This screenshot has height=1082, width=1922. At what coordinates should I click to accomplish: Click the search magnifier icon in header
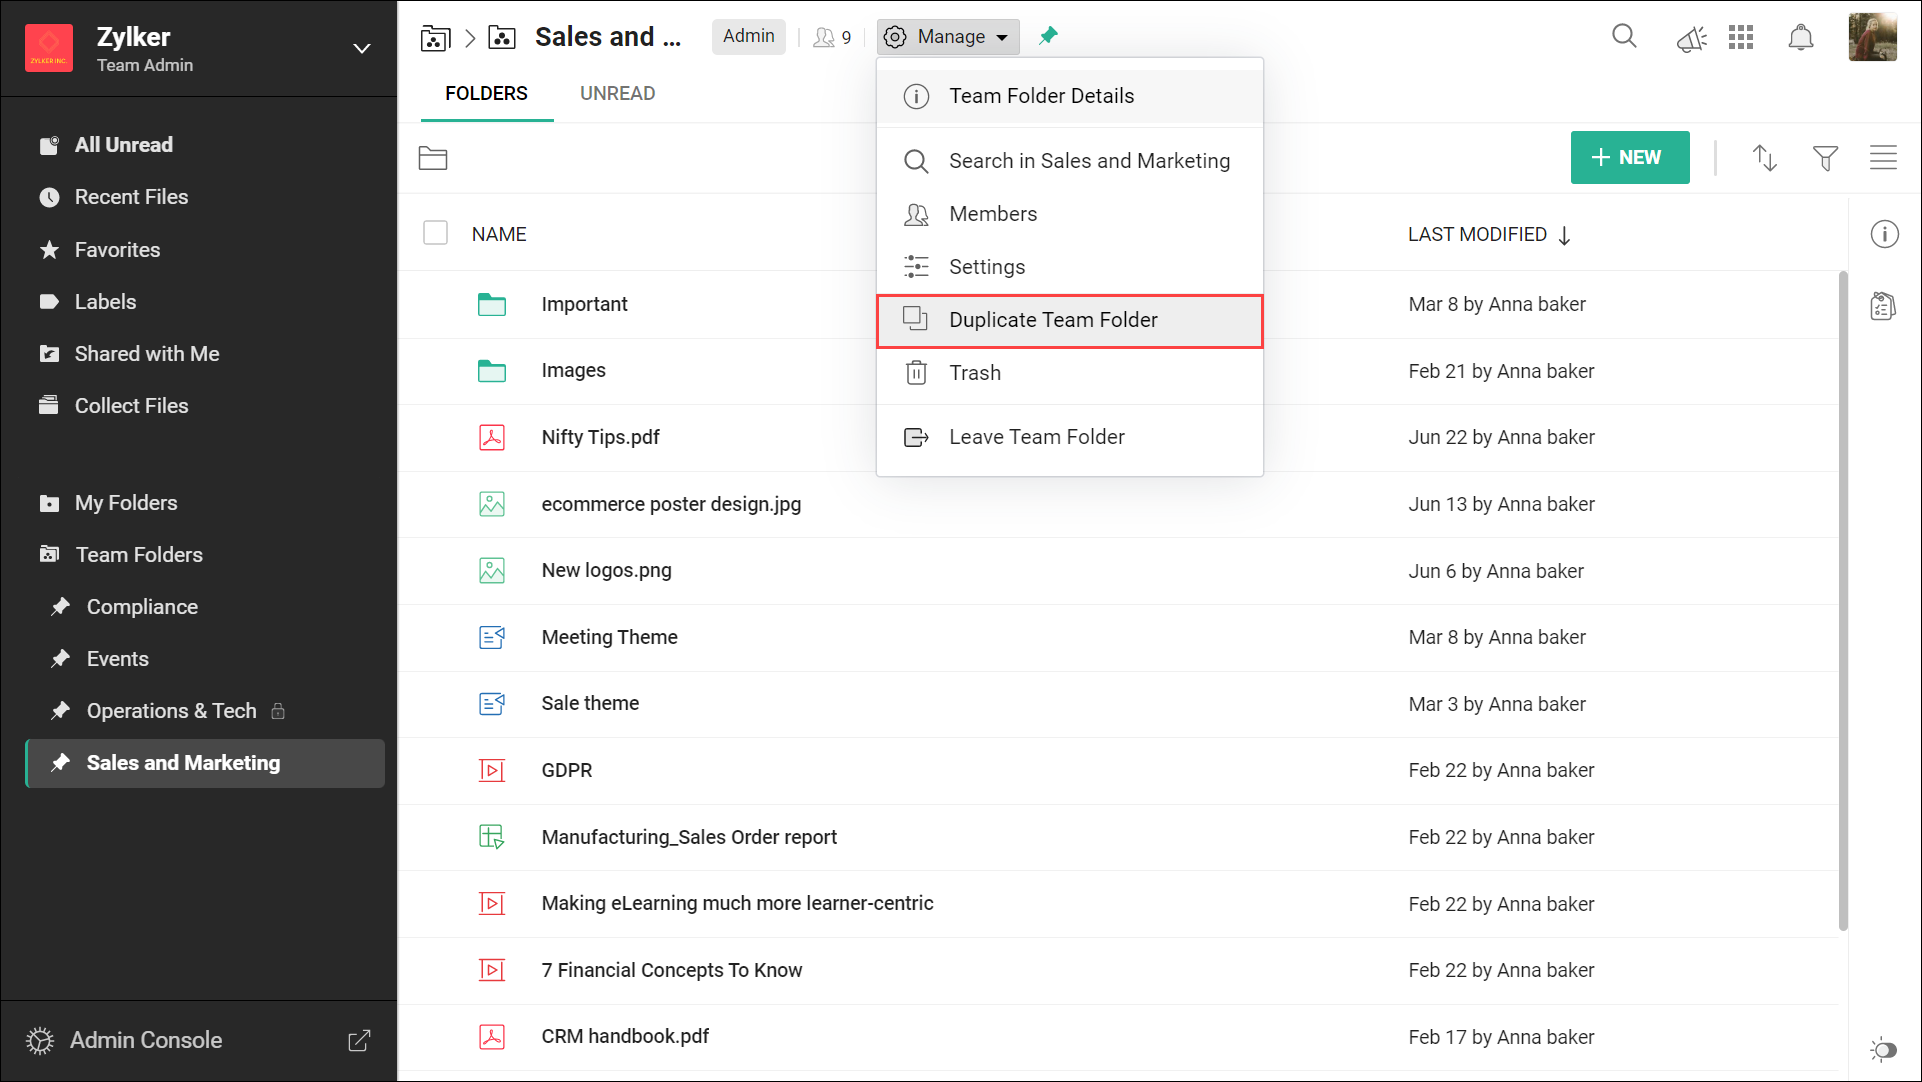pos(1624,37)
